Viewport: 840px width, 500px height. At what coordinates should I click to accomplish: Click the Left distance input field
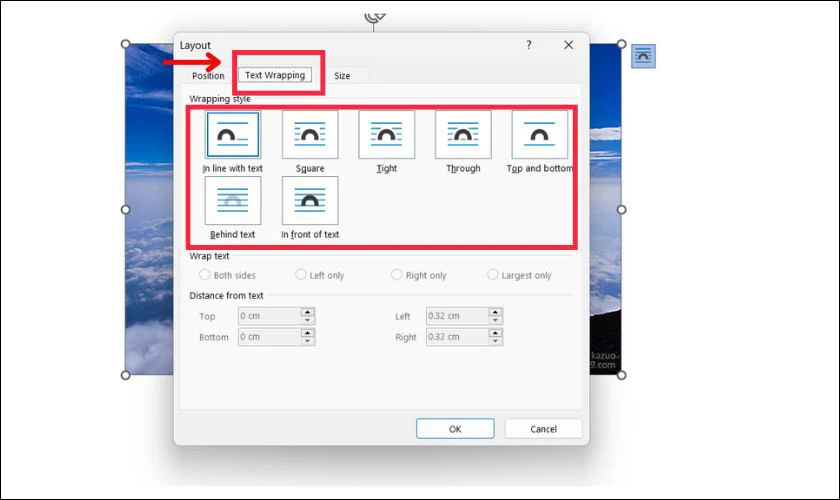[x=458, y=316]
